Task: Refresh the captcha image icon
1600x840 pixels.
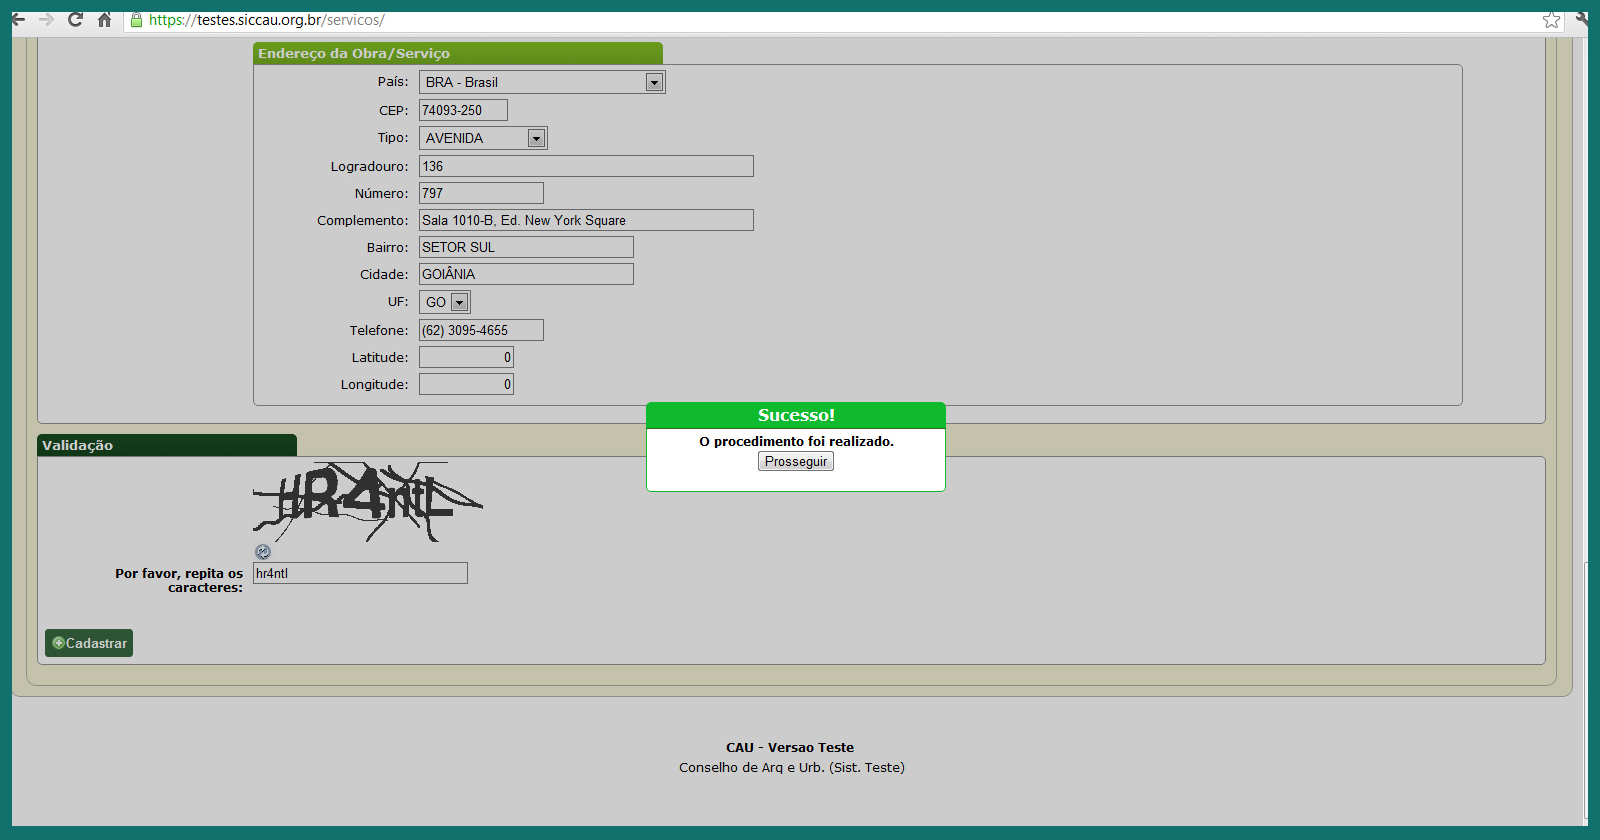Action: (x=263, y=552)
